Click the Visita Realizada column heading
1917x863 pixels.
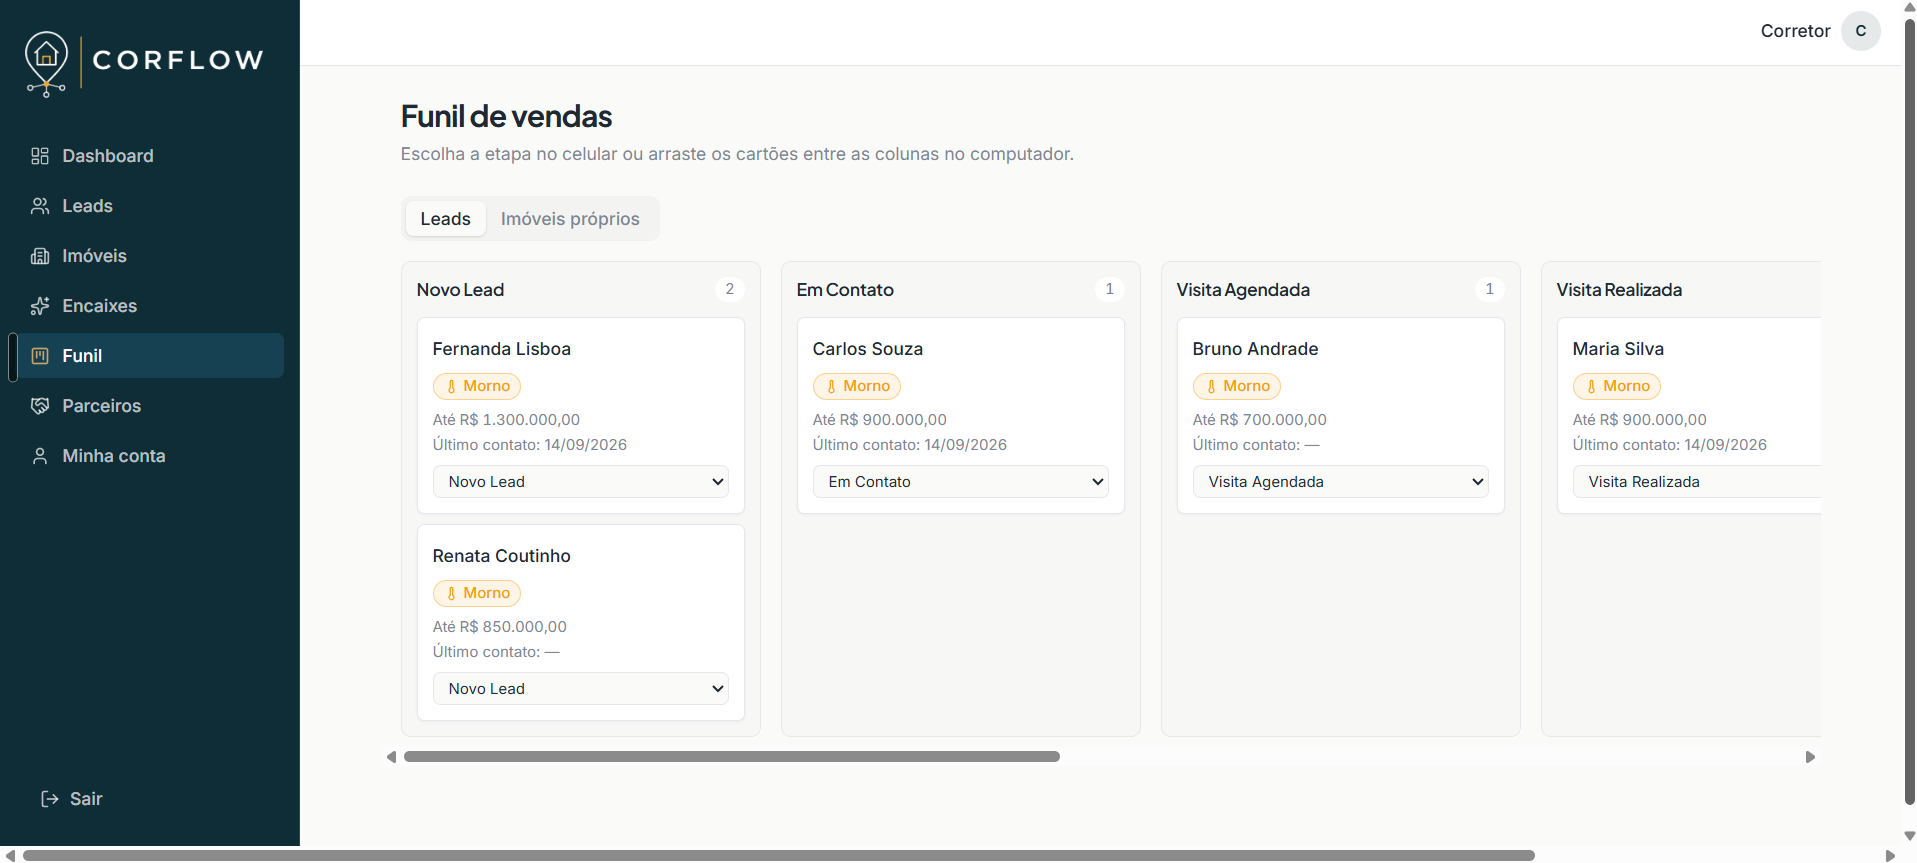tap(1619, 290)
